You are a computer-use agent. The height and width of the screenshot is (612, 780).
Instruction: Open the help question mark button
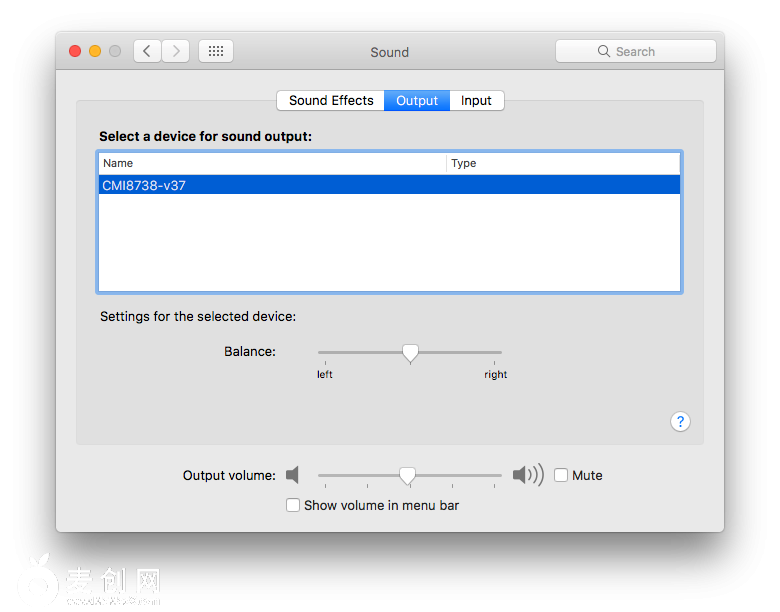point(680,421)
